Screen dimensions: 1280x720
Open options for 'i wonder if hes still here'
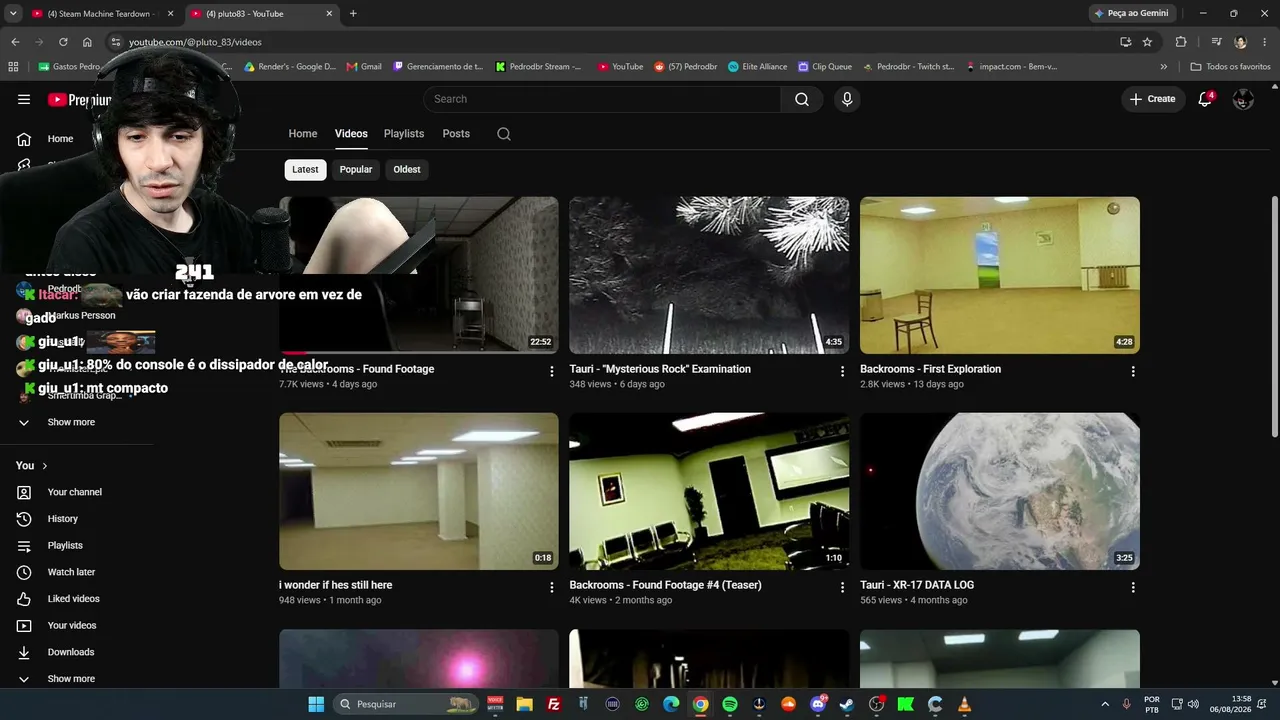tap(551, 587)
